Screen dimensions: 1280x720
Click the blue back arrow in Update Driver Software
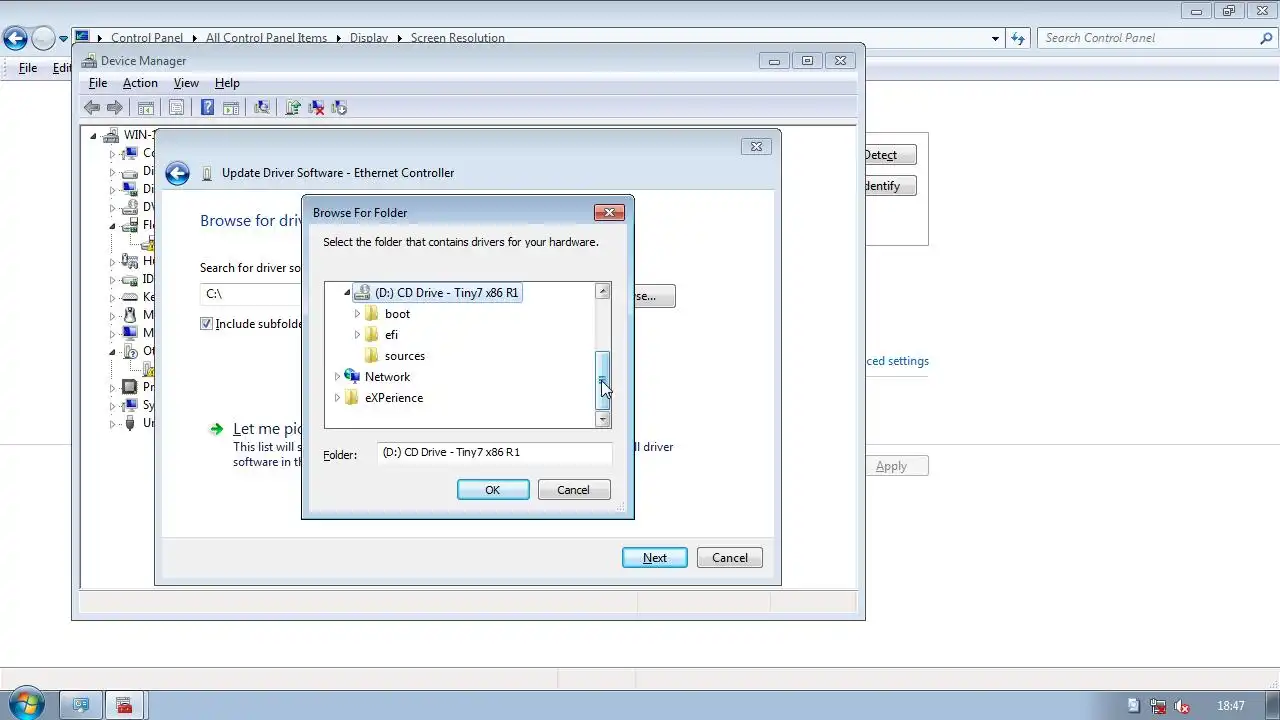click(177, 173)
